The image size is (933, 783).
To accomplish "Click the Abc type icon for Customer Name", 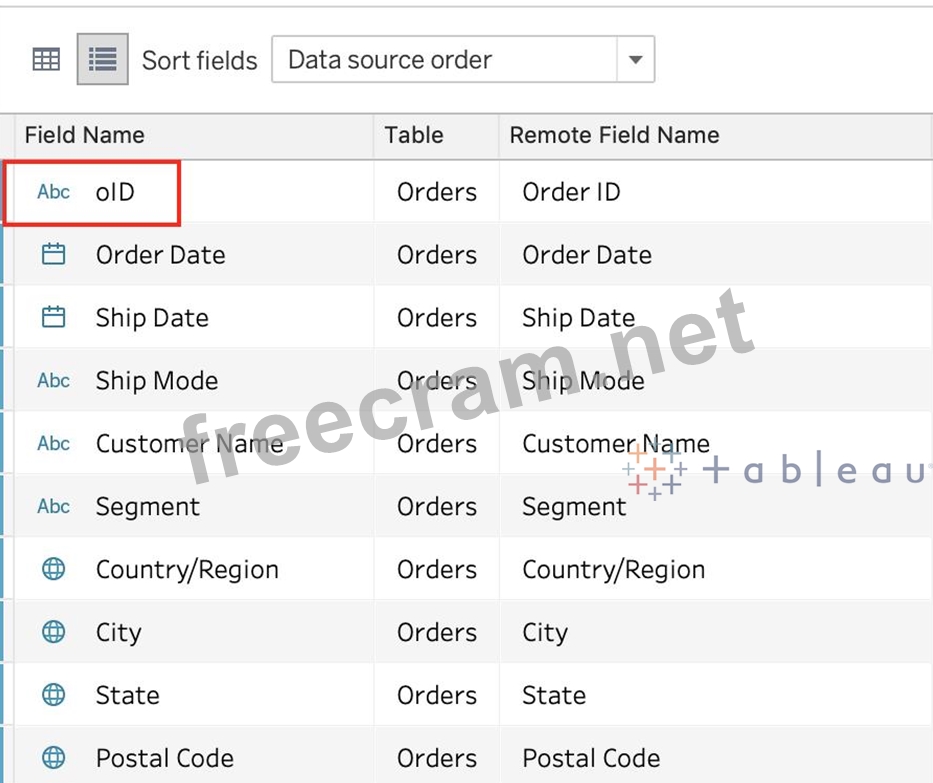I will (54, 444).
